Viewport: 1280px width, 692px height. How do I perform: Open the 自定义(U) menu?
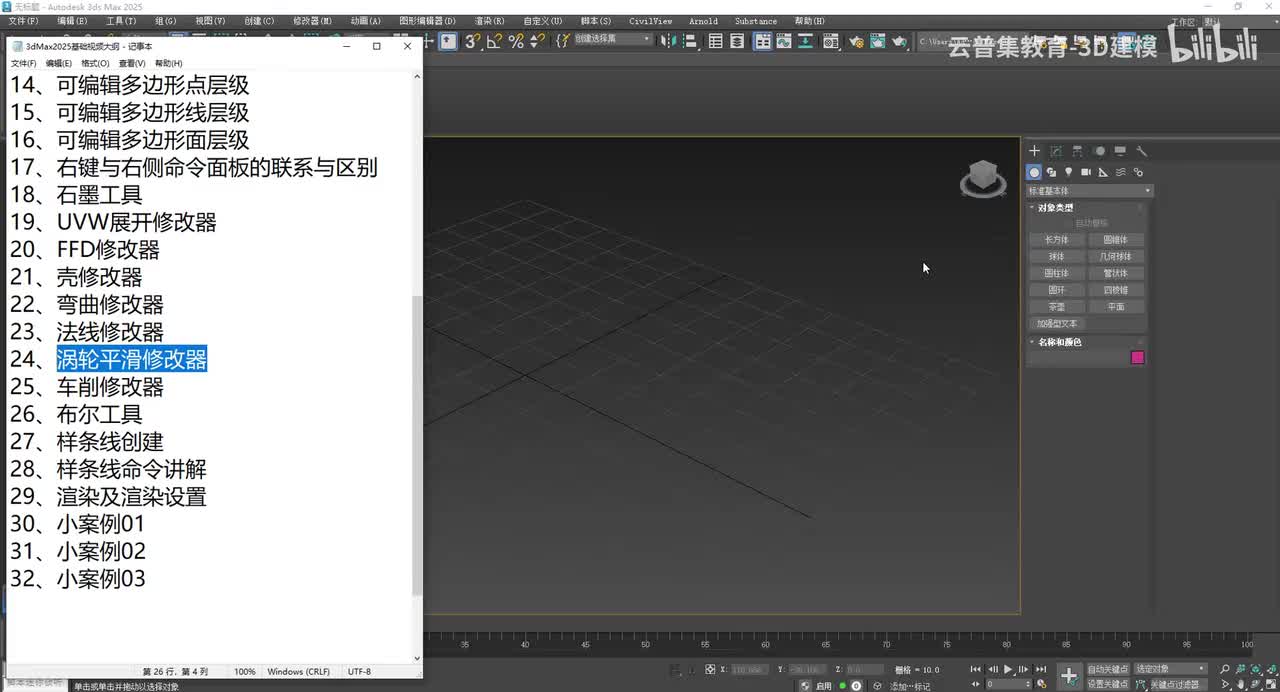pyautogui.click(x=543, y=21)
